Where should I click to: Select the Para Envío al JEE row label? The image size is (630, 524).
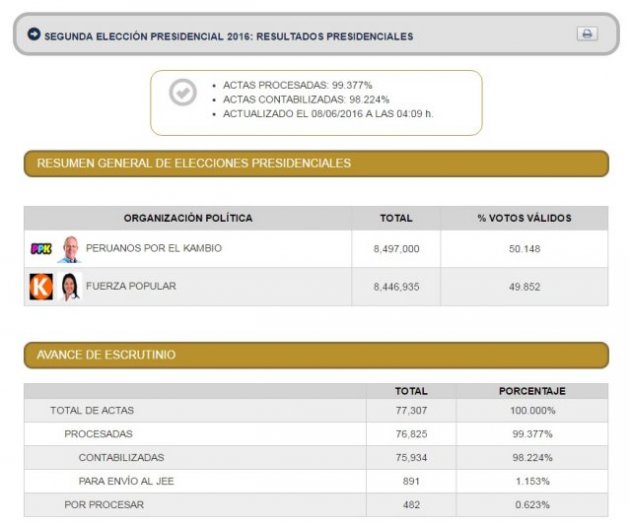126,481
